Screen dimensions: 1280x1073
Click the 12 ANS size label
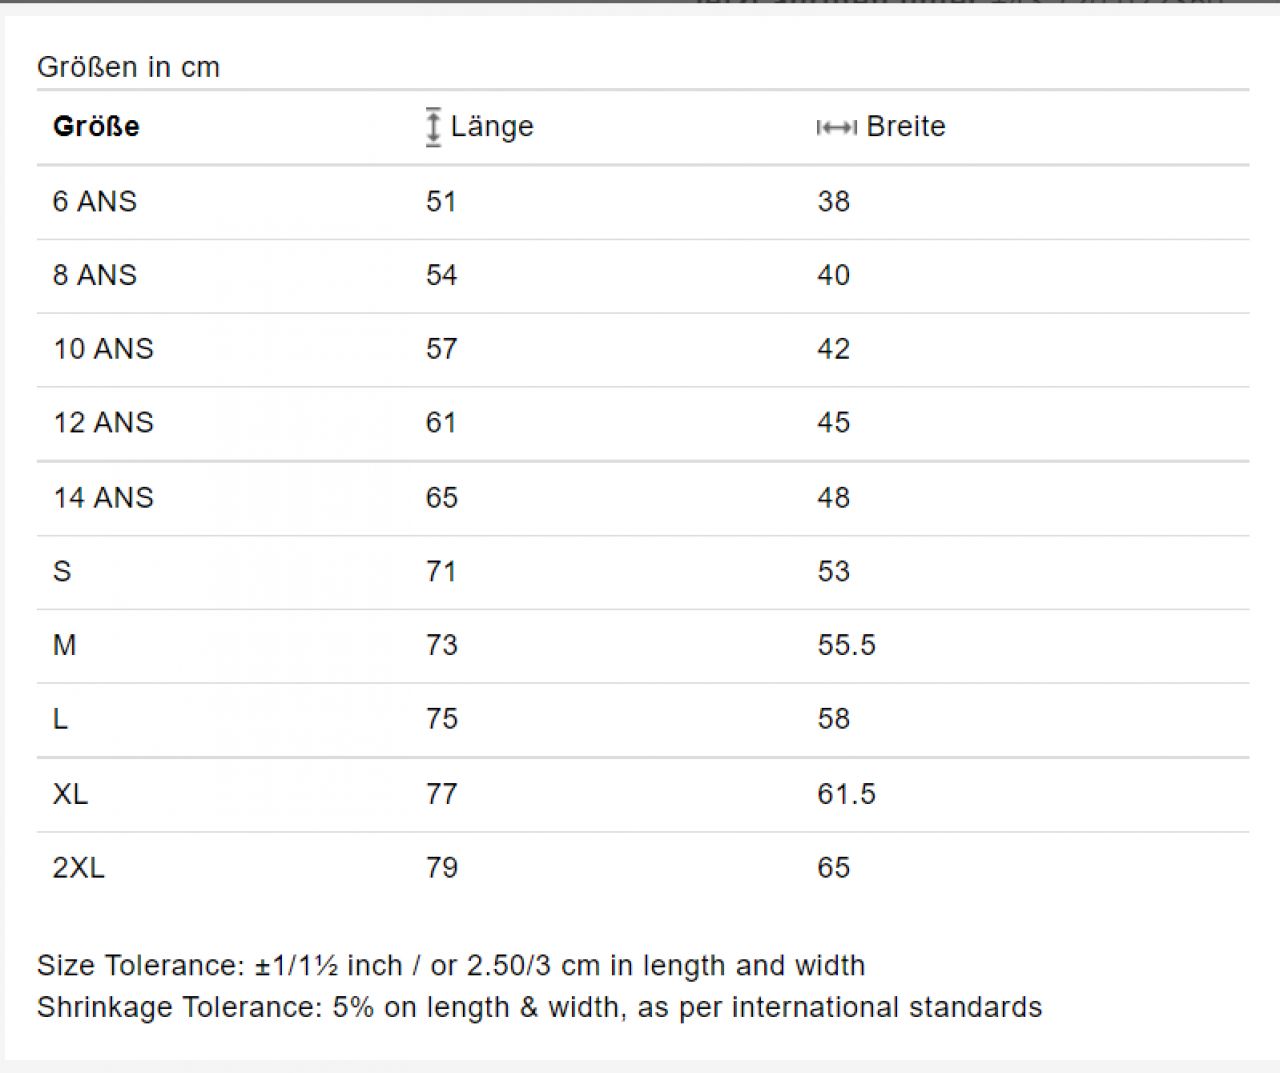pos(104,423)
